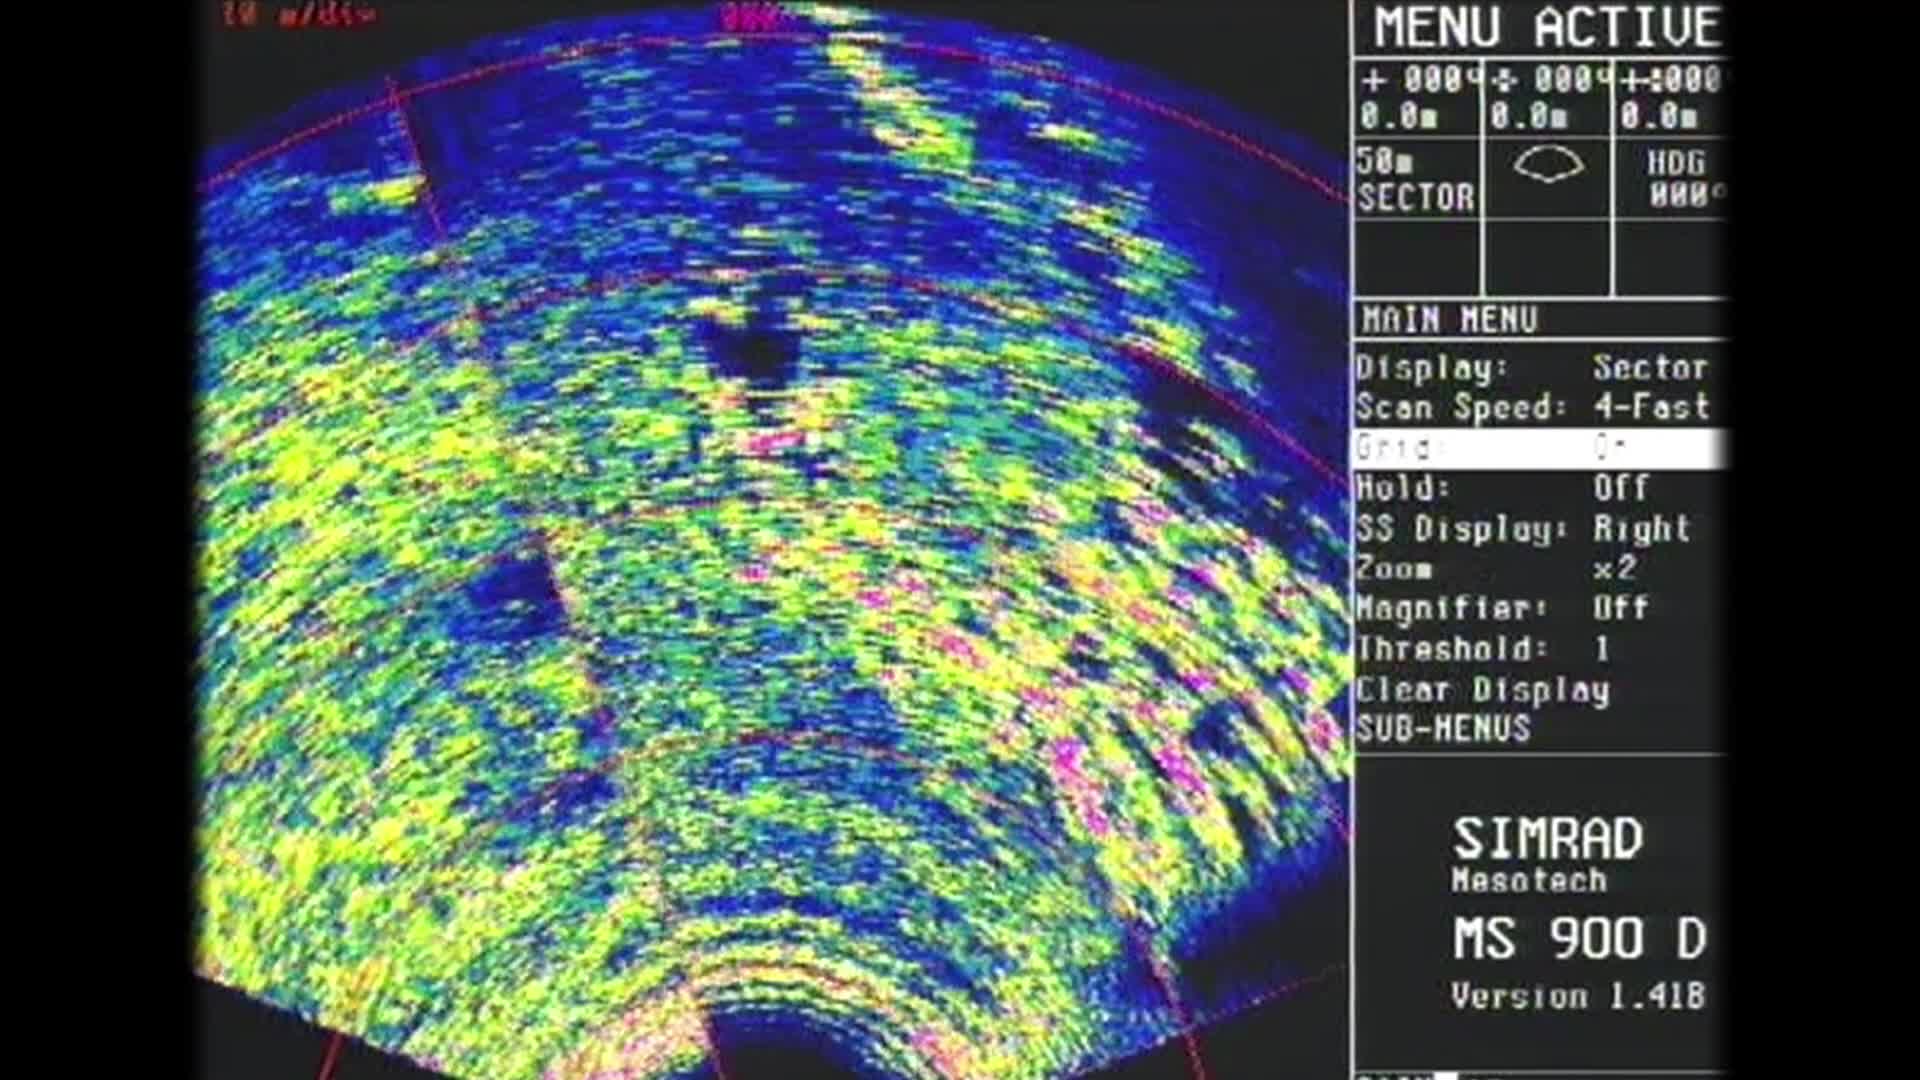Click the third cursor marker readout
Screen dimensions: 1920x1080
1672,98
